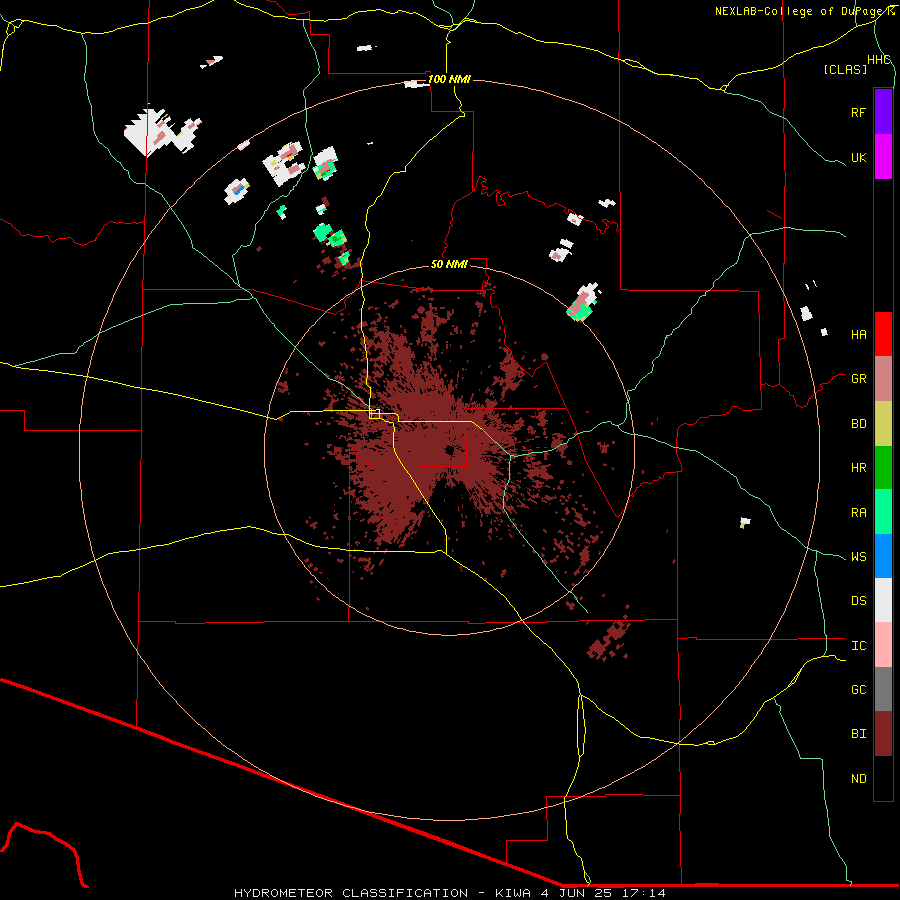The width and height of the screenshot is (900, 900).
Task: Click the RA legend label
Action: [858, 513]
